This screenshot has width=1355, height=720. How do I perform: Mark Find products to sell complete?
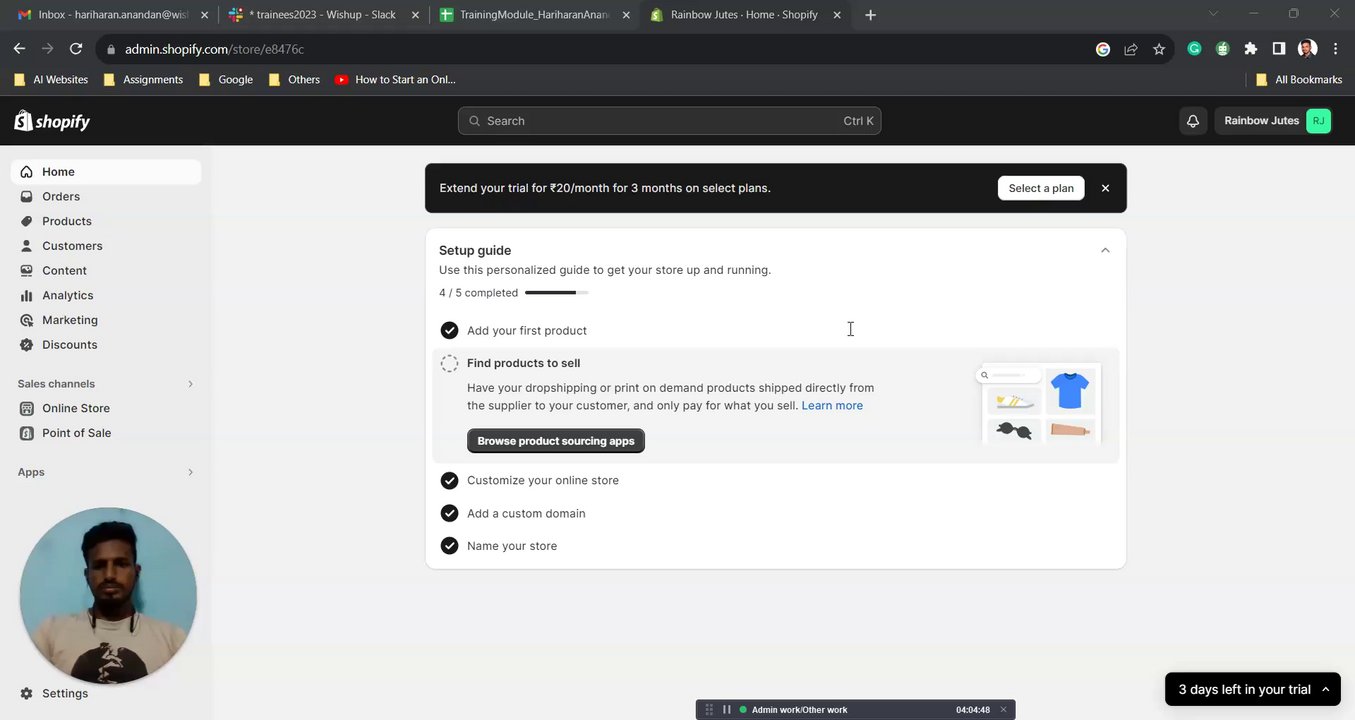pyautogui.click(x=449, y=364)
